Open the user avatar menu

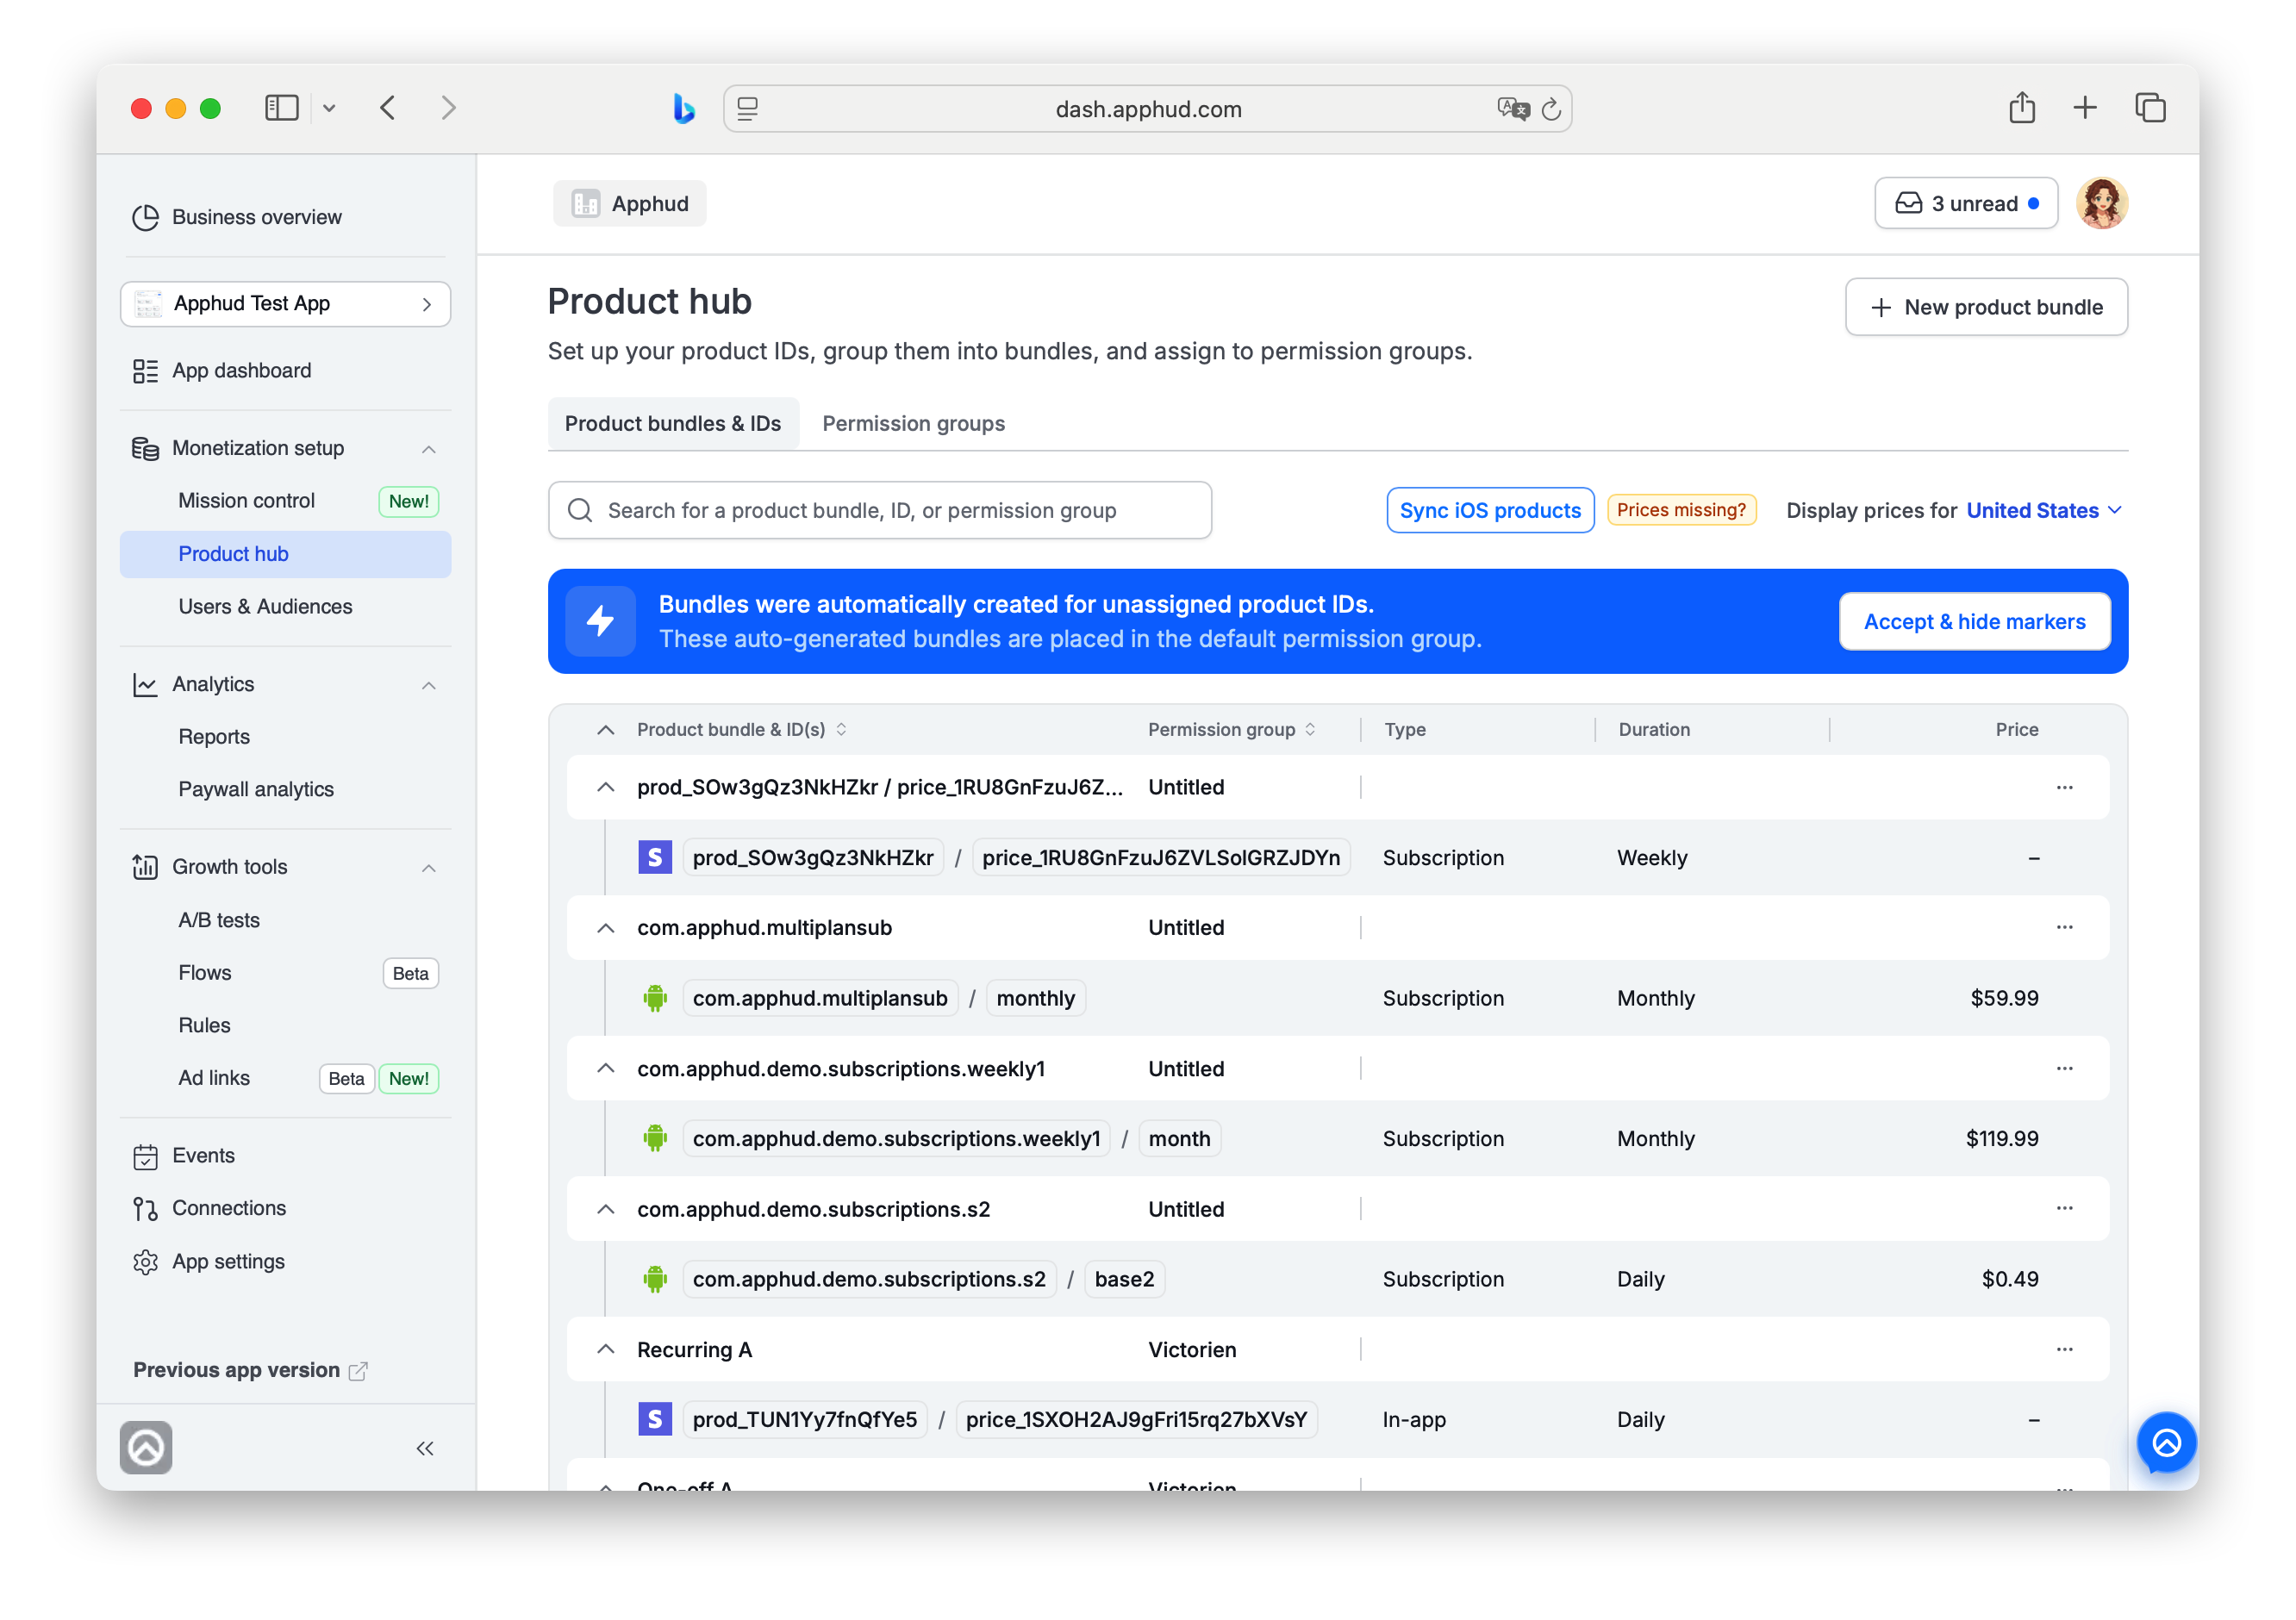point(2102,204)
